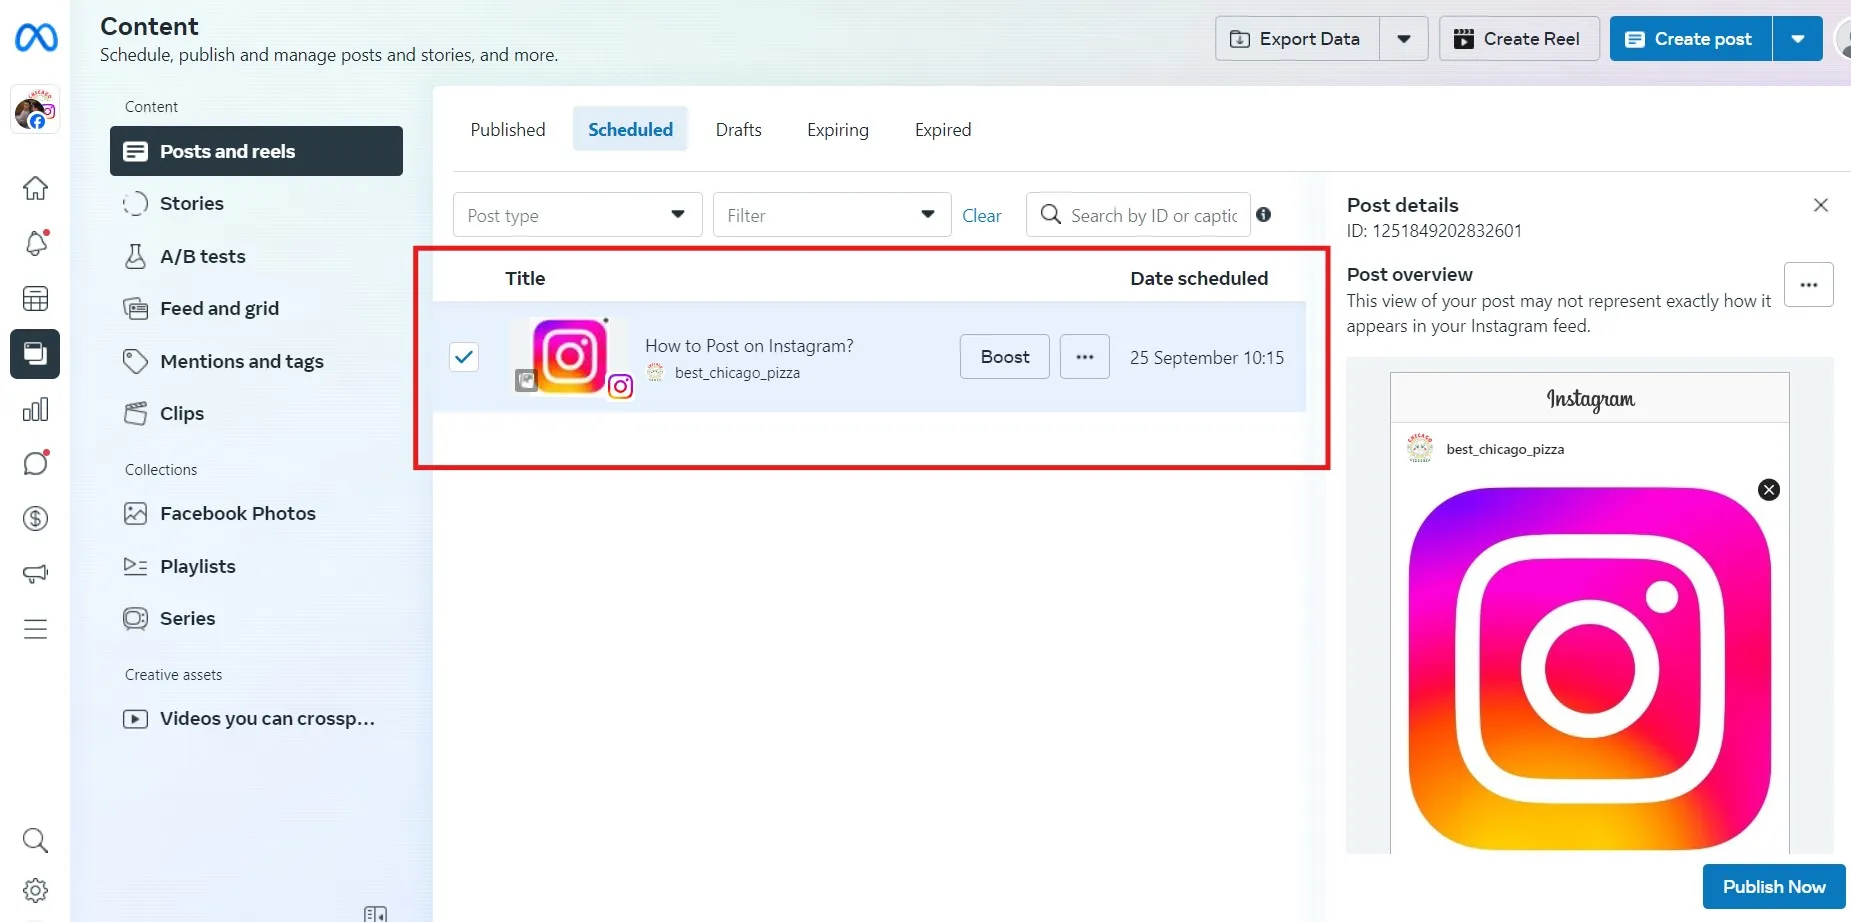Expand Create post dropdown arrow
Image resolution: width=1851 pixels, height=922 pixels.
[x=1798, y=39]
